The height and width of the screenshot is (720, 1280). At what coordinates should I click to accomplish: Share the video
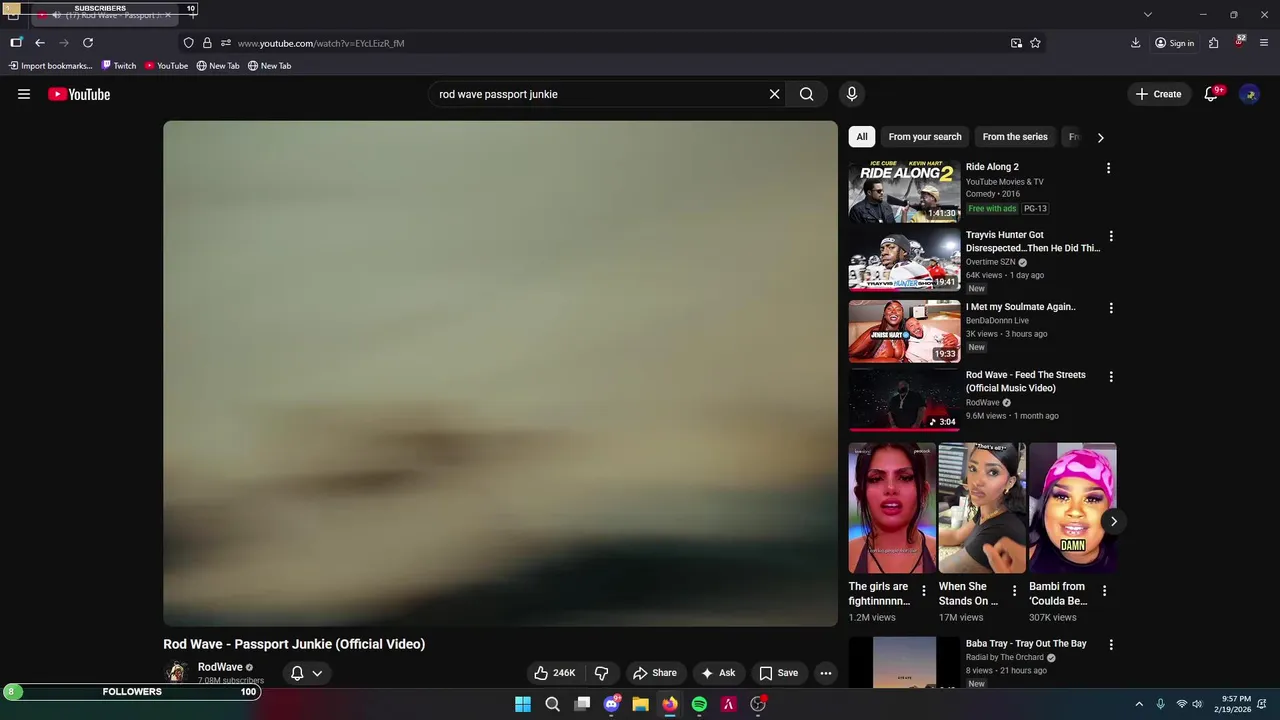coord(655,673)
